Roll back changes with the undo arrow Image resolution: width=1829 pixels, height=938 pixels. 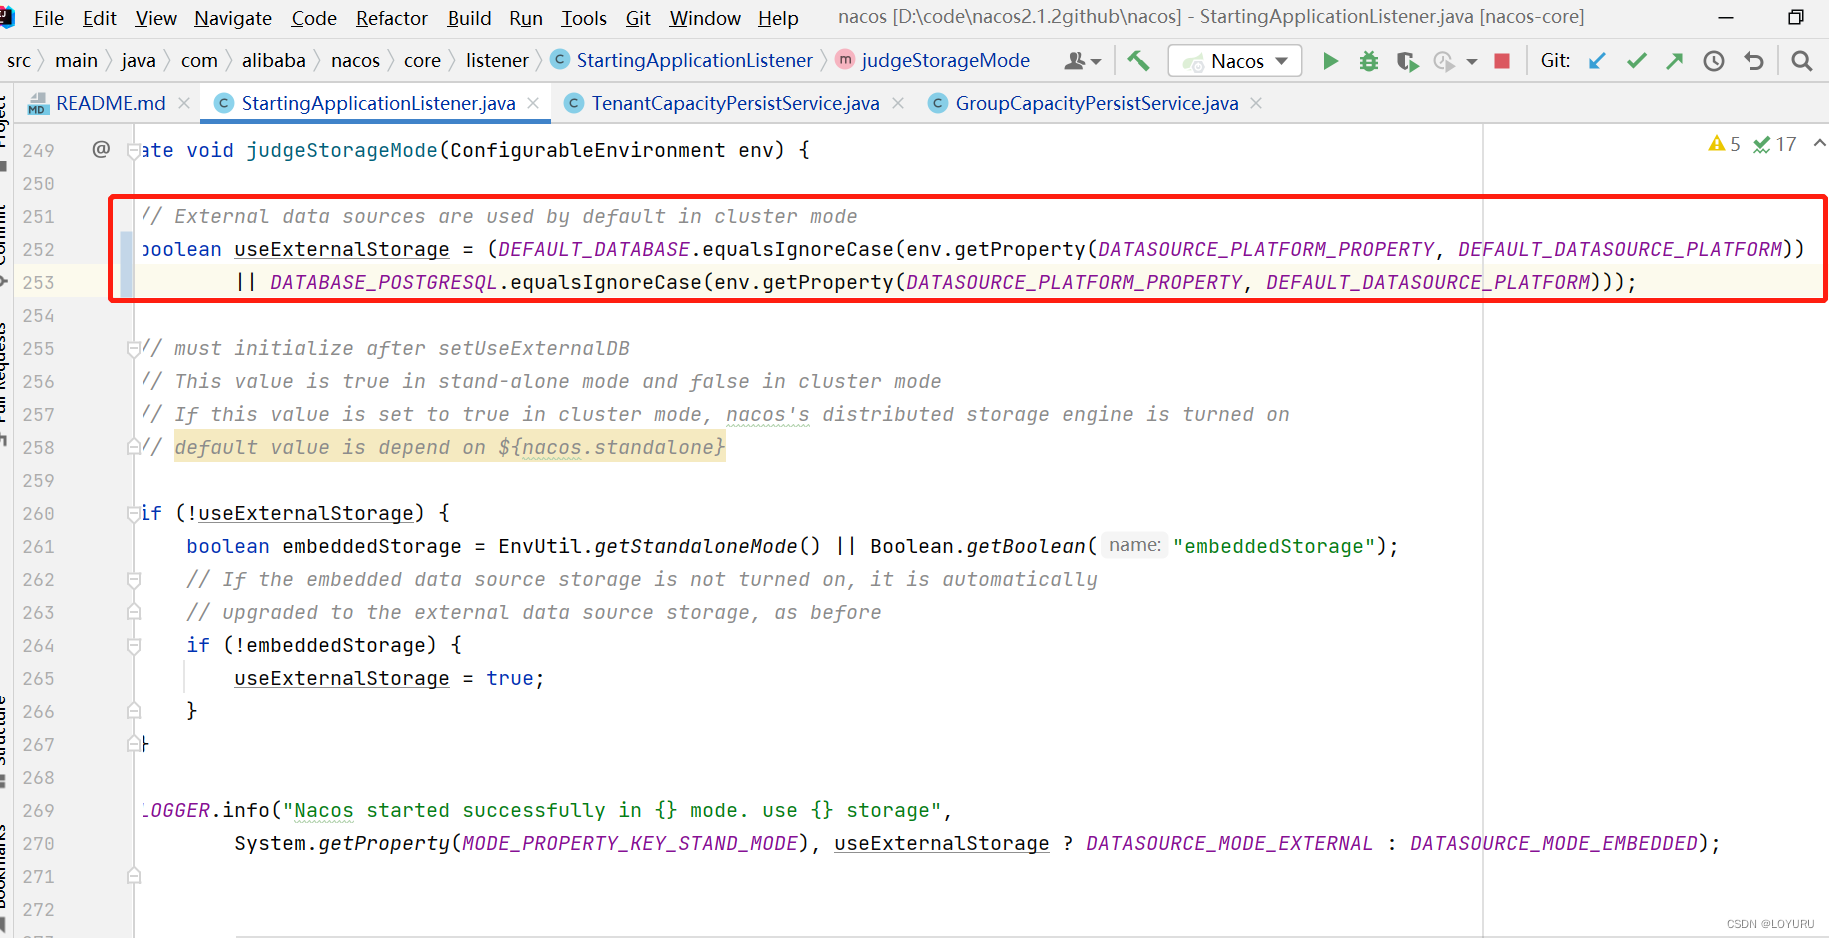point(1754,61)
